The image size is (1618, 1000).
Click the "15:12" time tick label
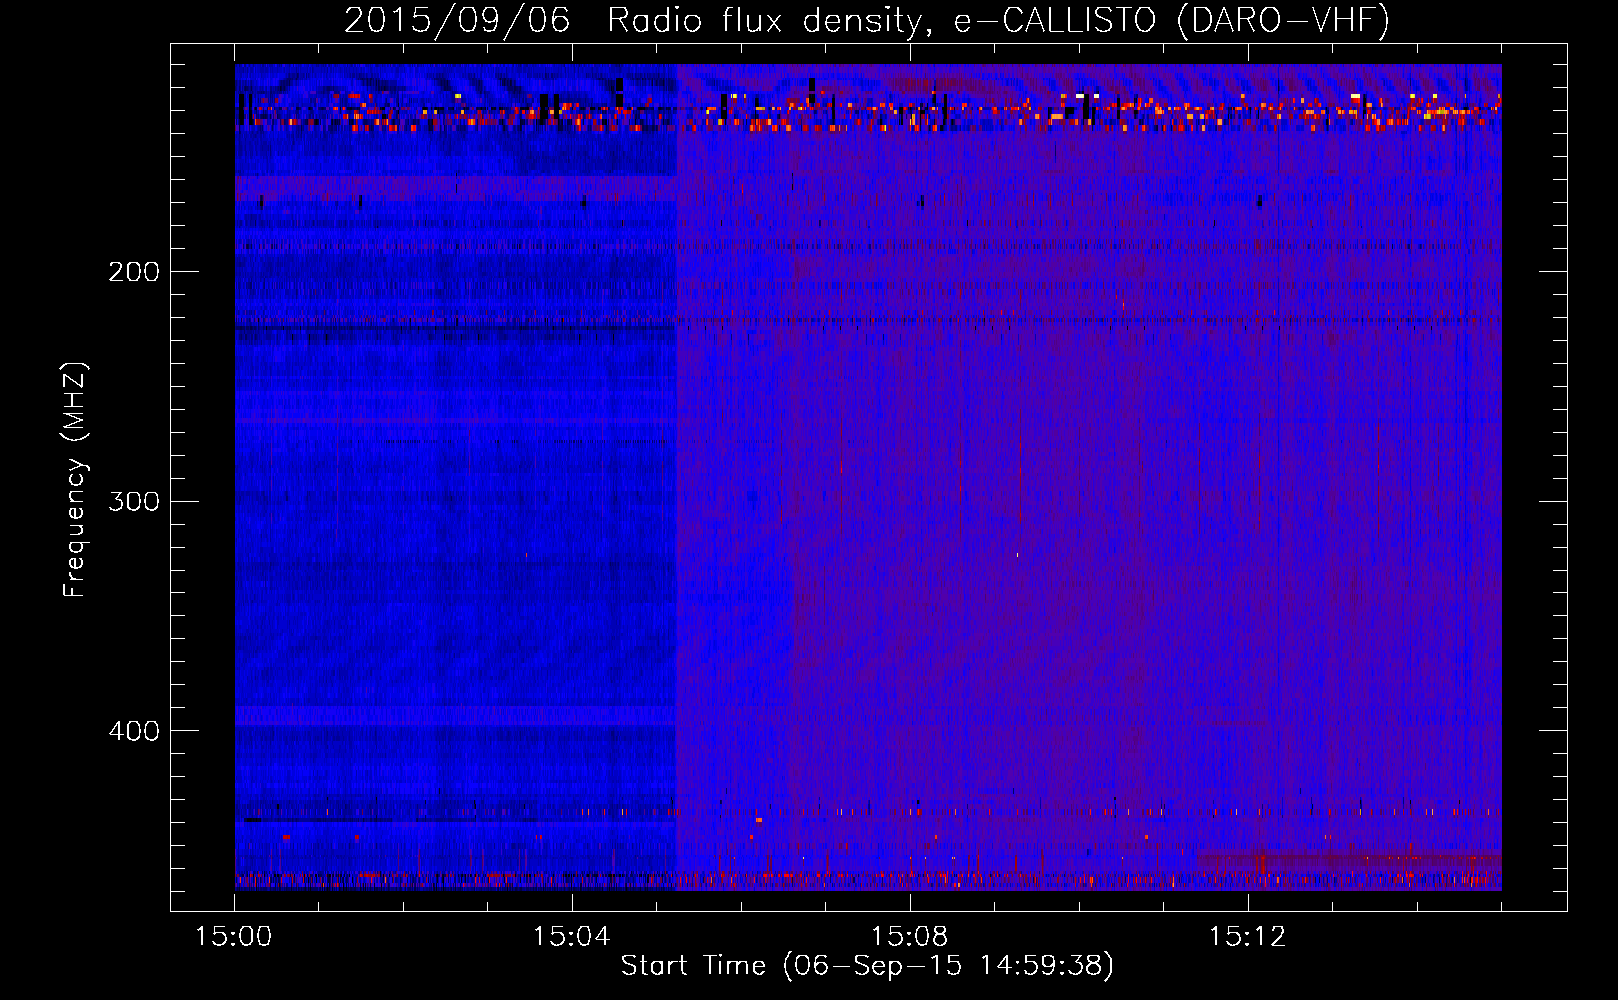[x=1247, y=937]
